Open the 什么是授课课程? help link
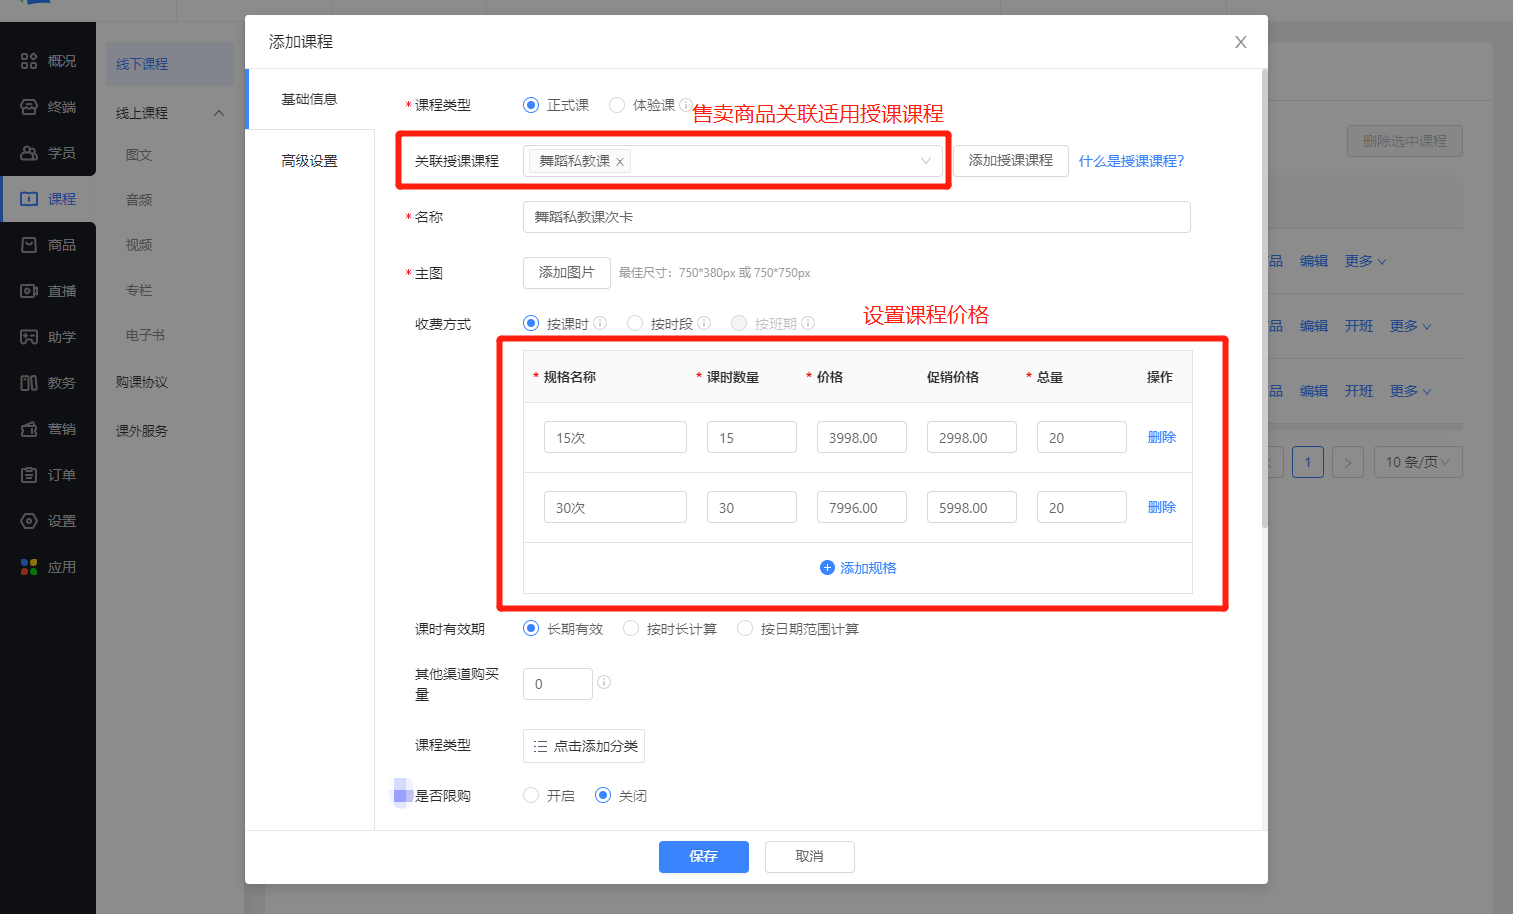The width and height of the screenshot is (1513, 914). 1131,161
